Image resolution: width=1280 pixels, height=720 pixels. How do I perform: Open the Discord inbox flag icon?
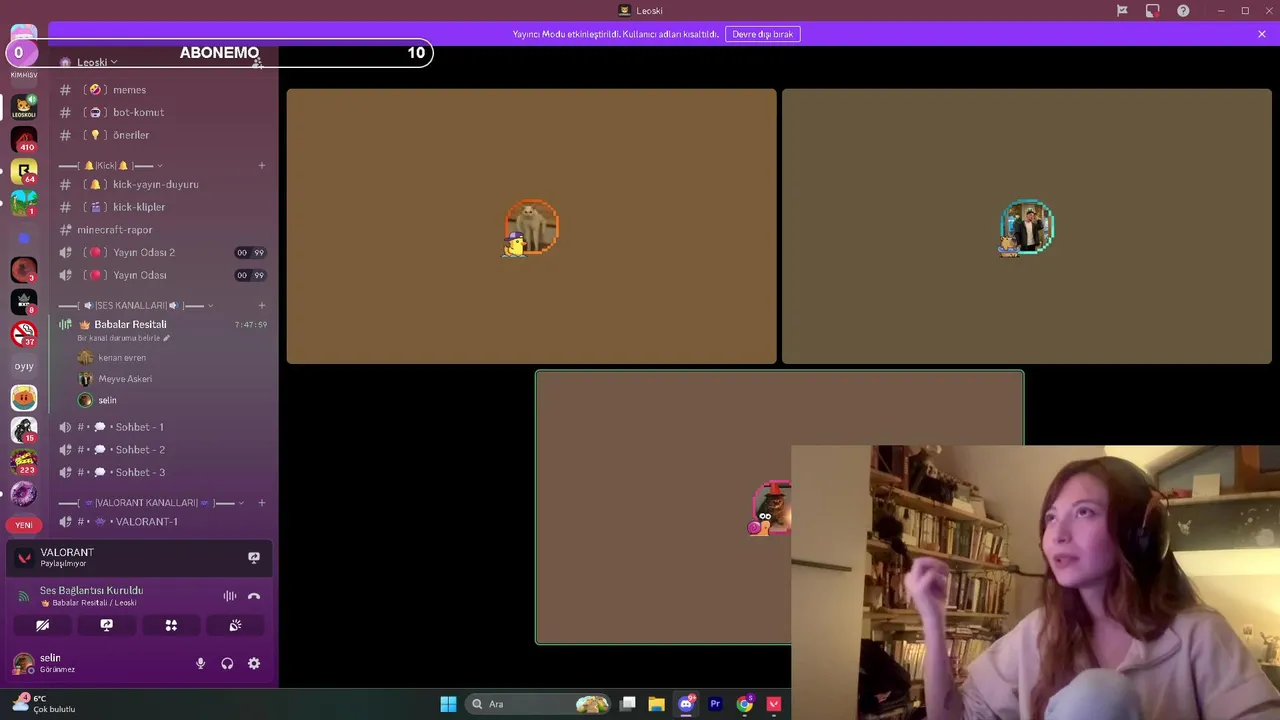[x=1122, y=11]
